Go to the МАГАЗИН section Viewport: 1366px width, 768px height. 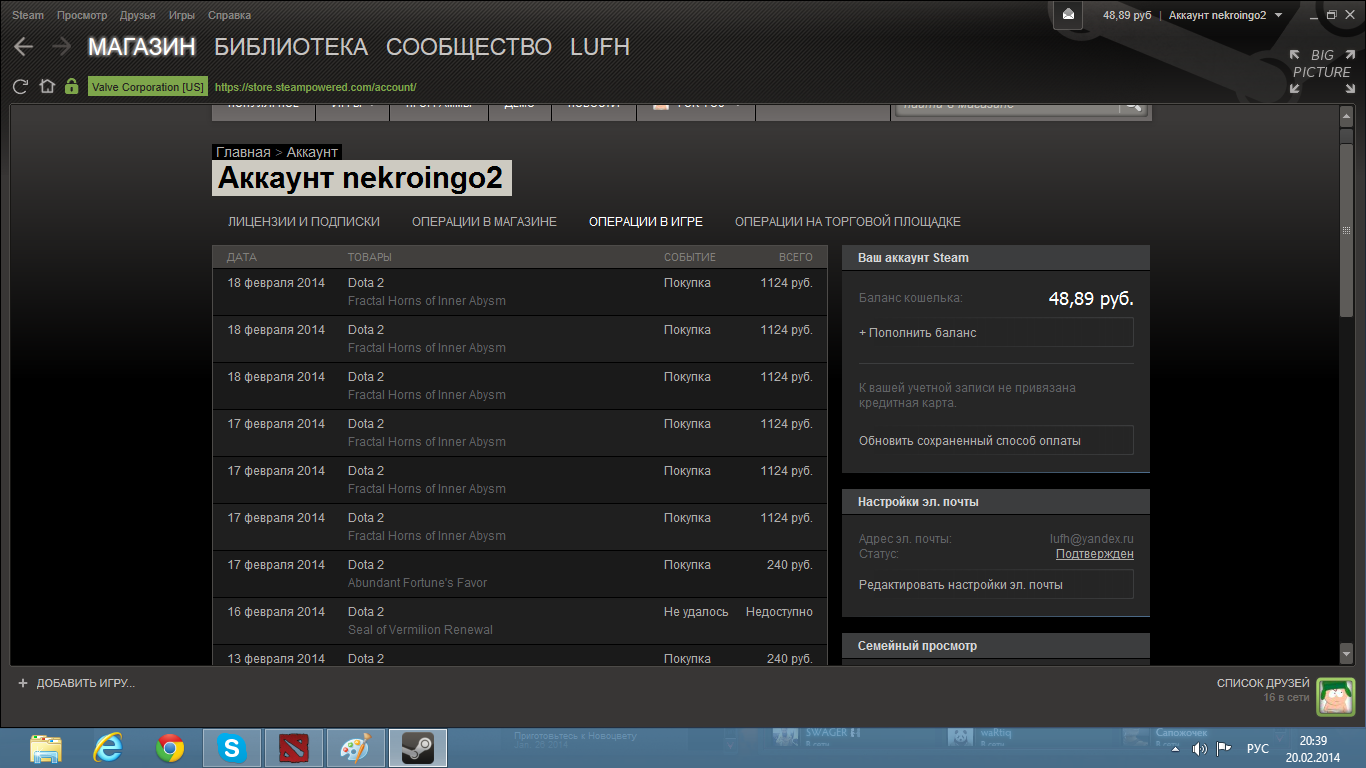(x=142, y=47)
